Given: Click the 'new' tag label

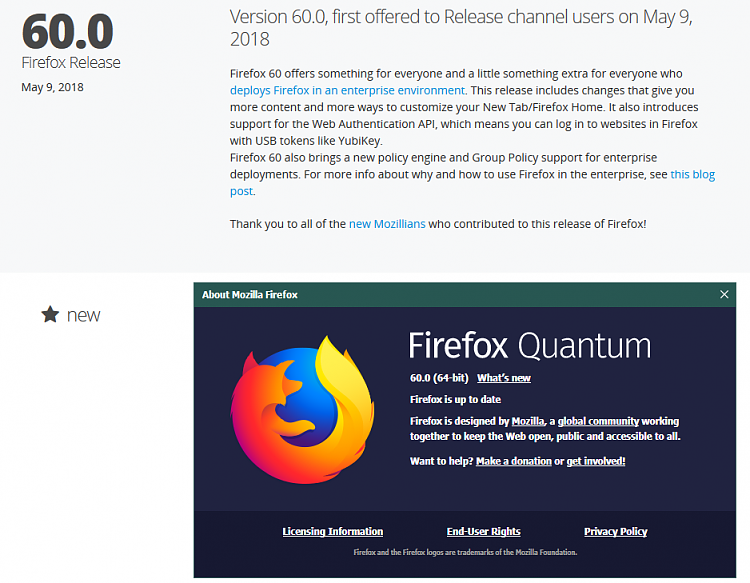Looking at the screenshot, I should 83,316.
